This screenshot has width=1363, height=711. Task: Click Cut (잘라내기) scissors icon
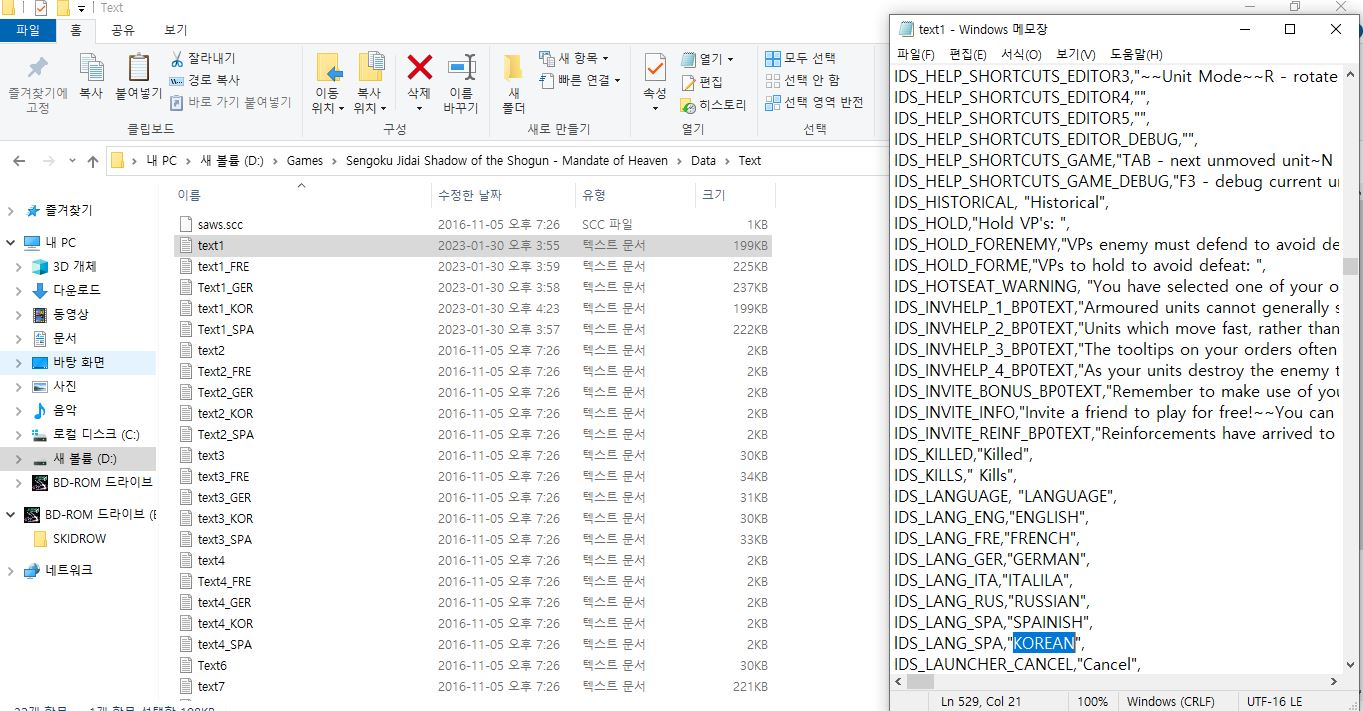click(x=177, y=58)
